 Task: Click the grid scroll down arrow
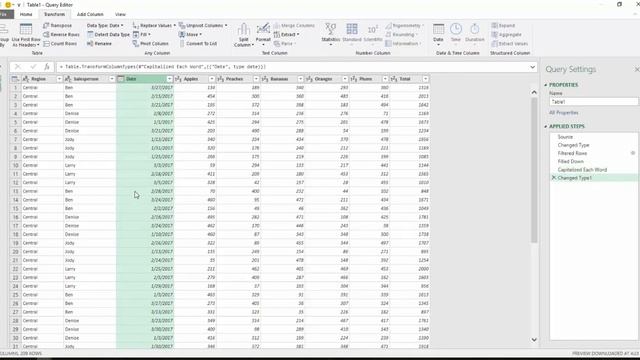click(x=534, y=340)
